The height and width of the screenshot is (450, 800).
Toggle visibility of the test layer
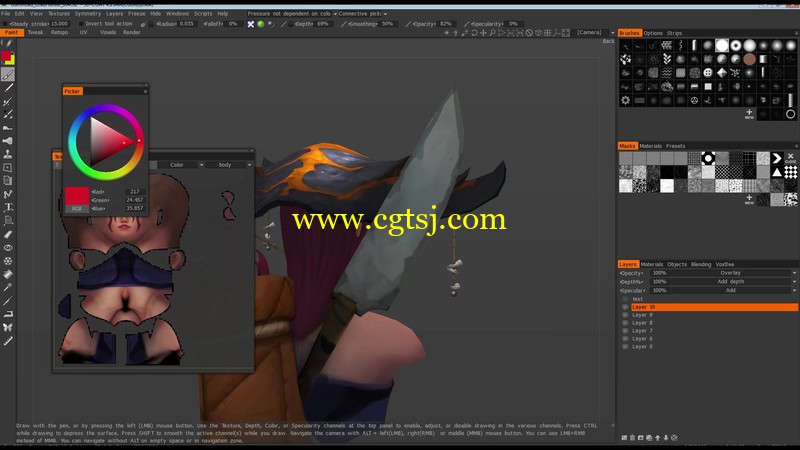click(x=626, y=299)
